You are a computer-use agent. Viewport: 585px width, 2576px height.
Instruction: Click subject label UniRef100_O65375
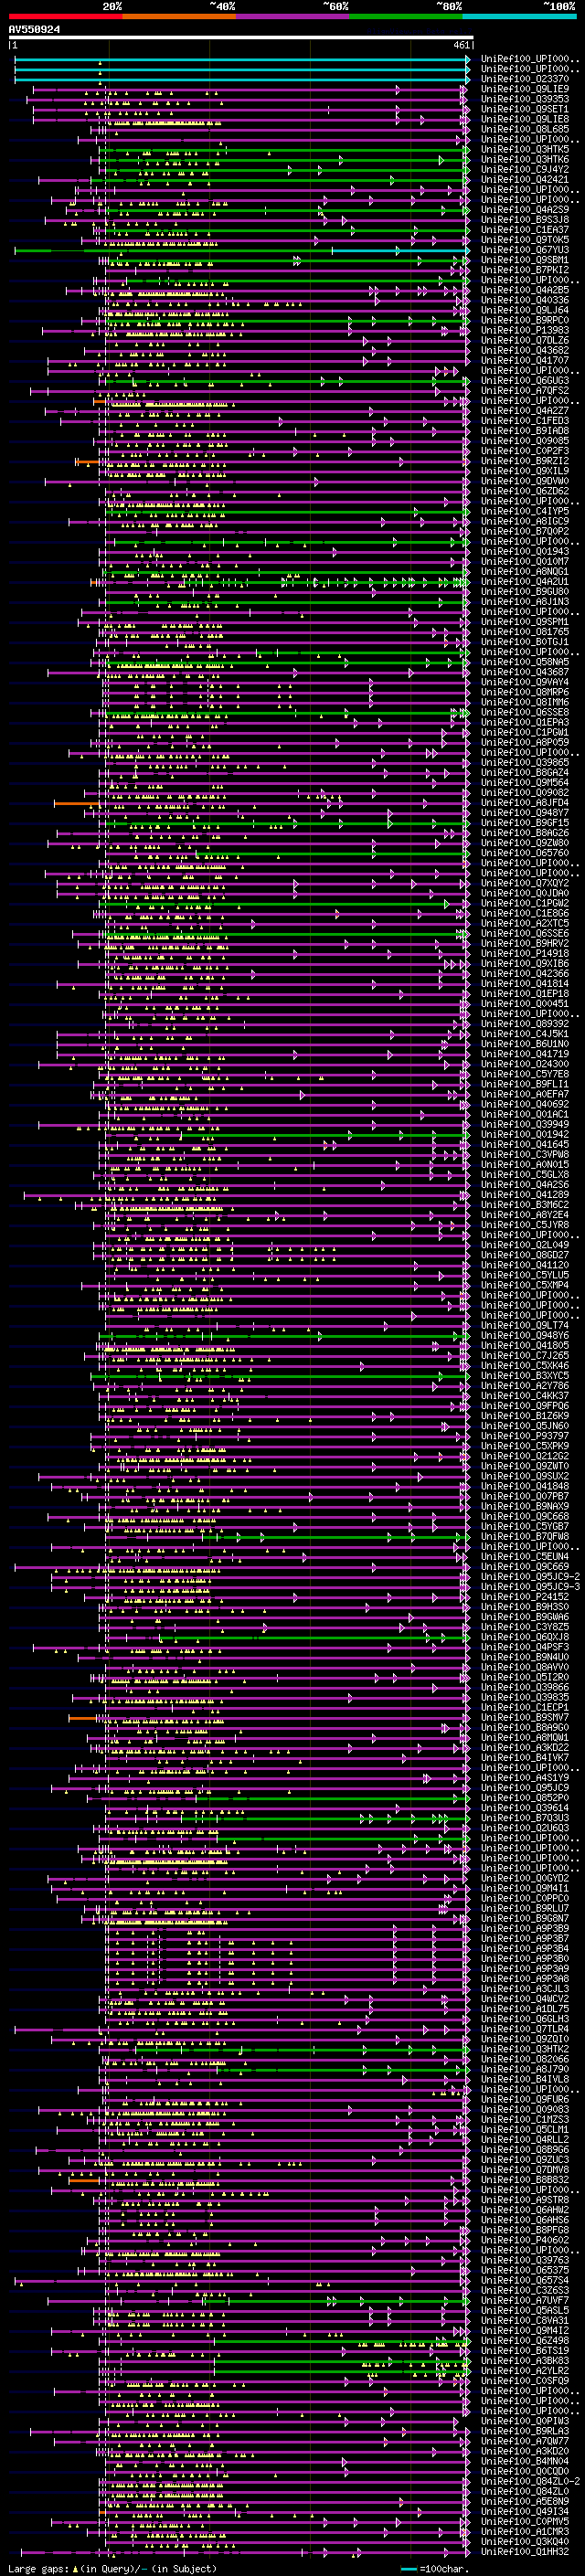(525, 2270)
